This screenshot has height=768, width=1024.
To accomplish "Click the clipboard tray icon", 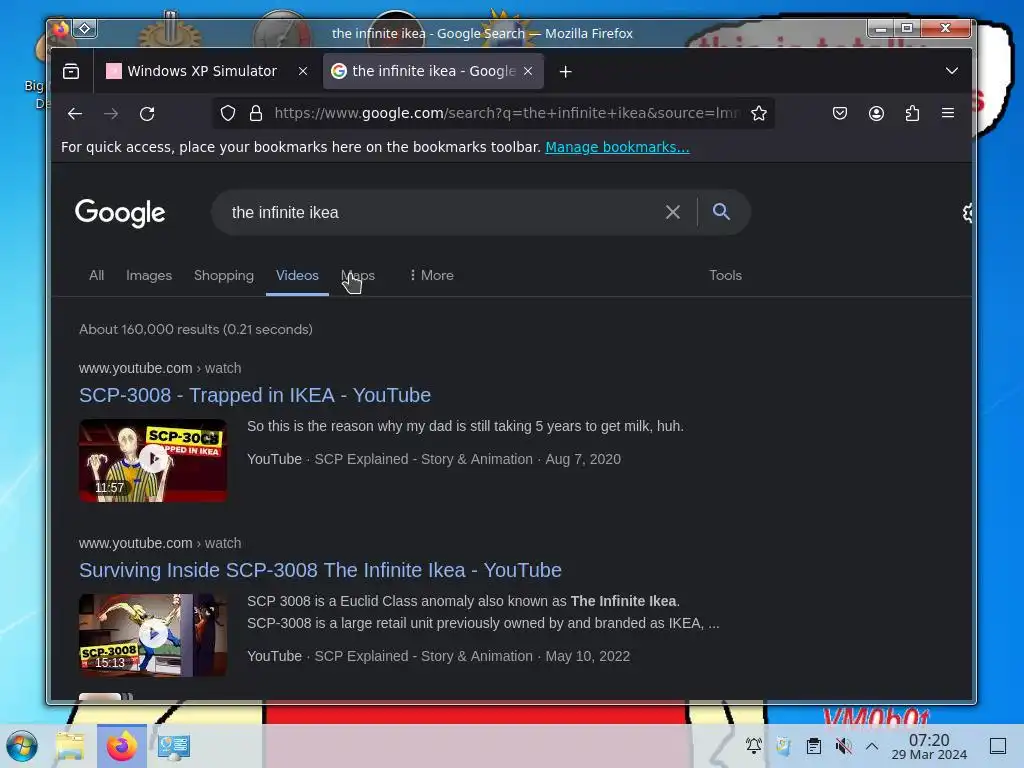I will (813, 746).
